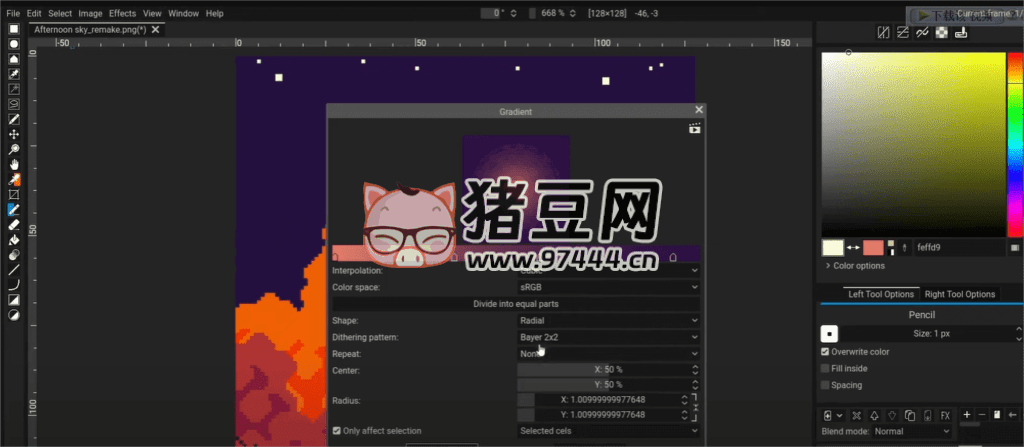1024x447 pixels.
Task: Open the Effects menu
Action: click(123, 13)
